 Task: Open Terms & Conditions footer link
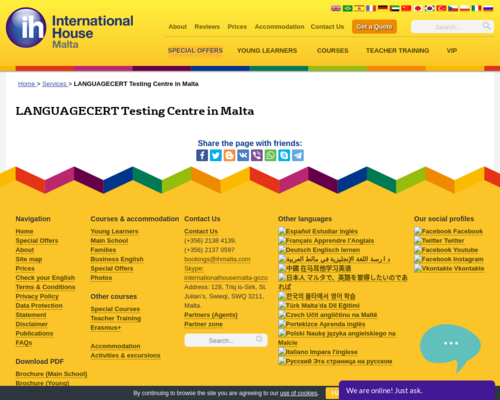tap(45, 287)
